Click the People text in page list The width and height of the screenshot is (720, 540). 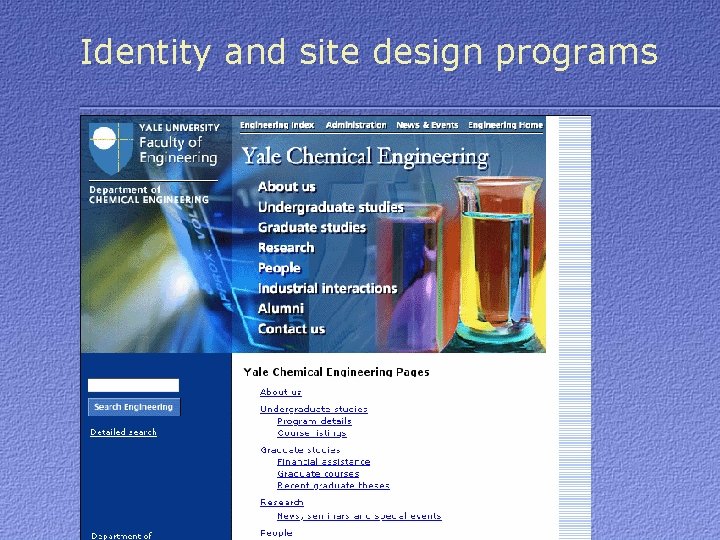[276, 533]
